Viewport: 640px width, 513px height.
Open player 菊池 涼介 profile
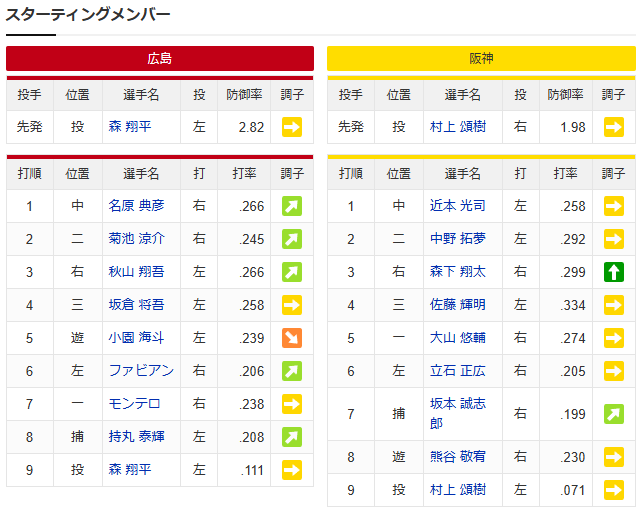(136, 238)
